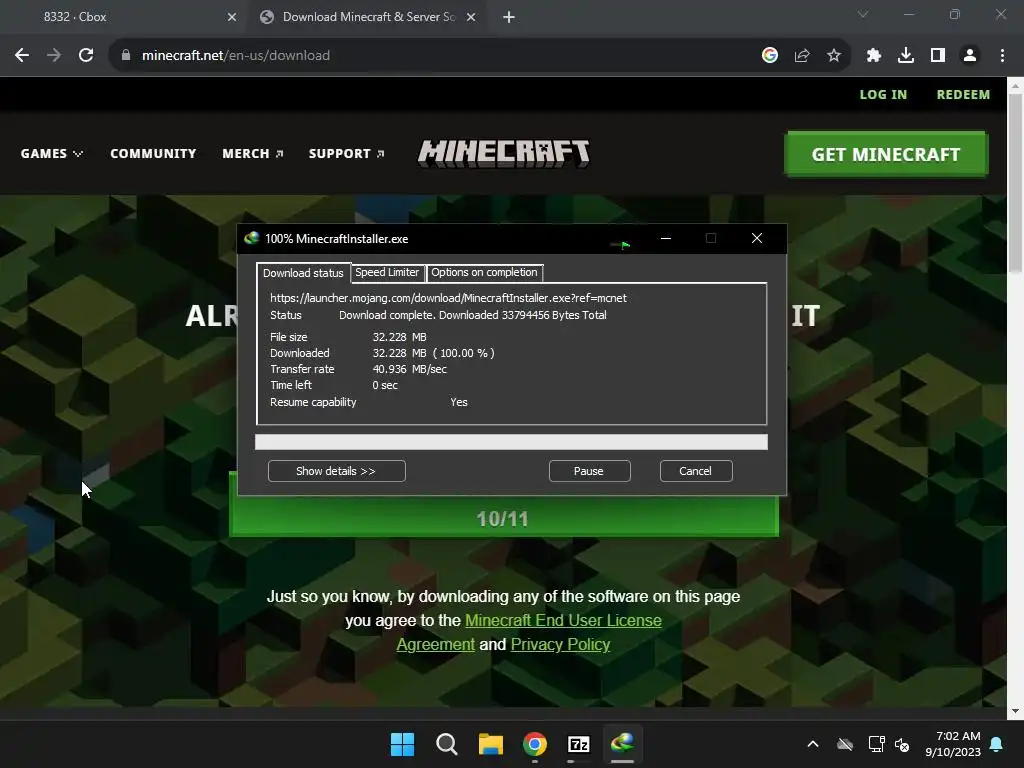
Task: Select the Download Minecraft & Server tab
Action: point(367,17)
